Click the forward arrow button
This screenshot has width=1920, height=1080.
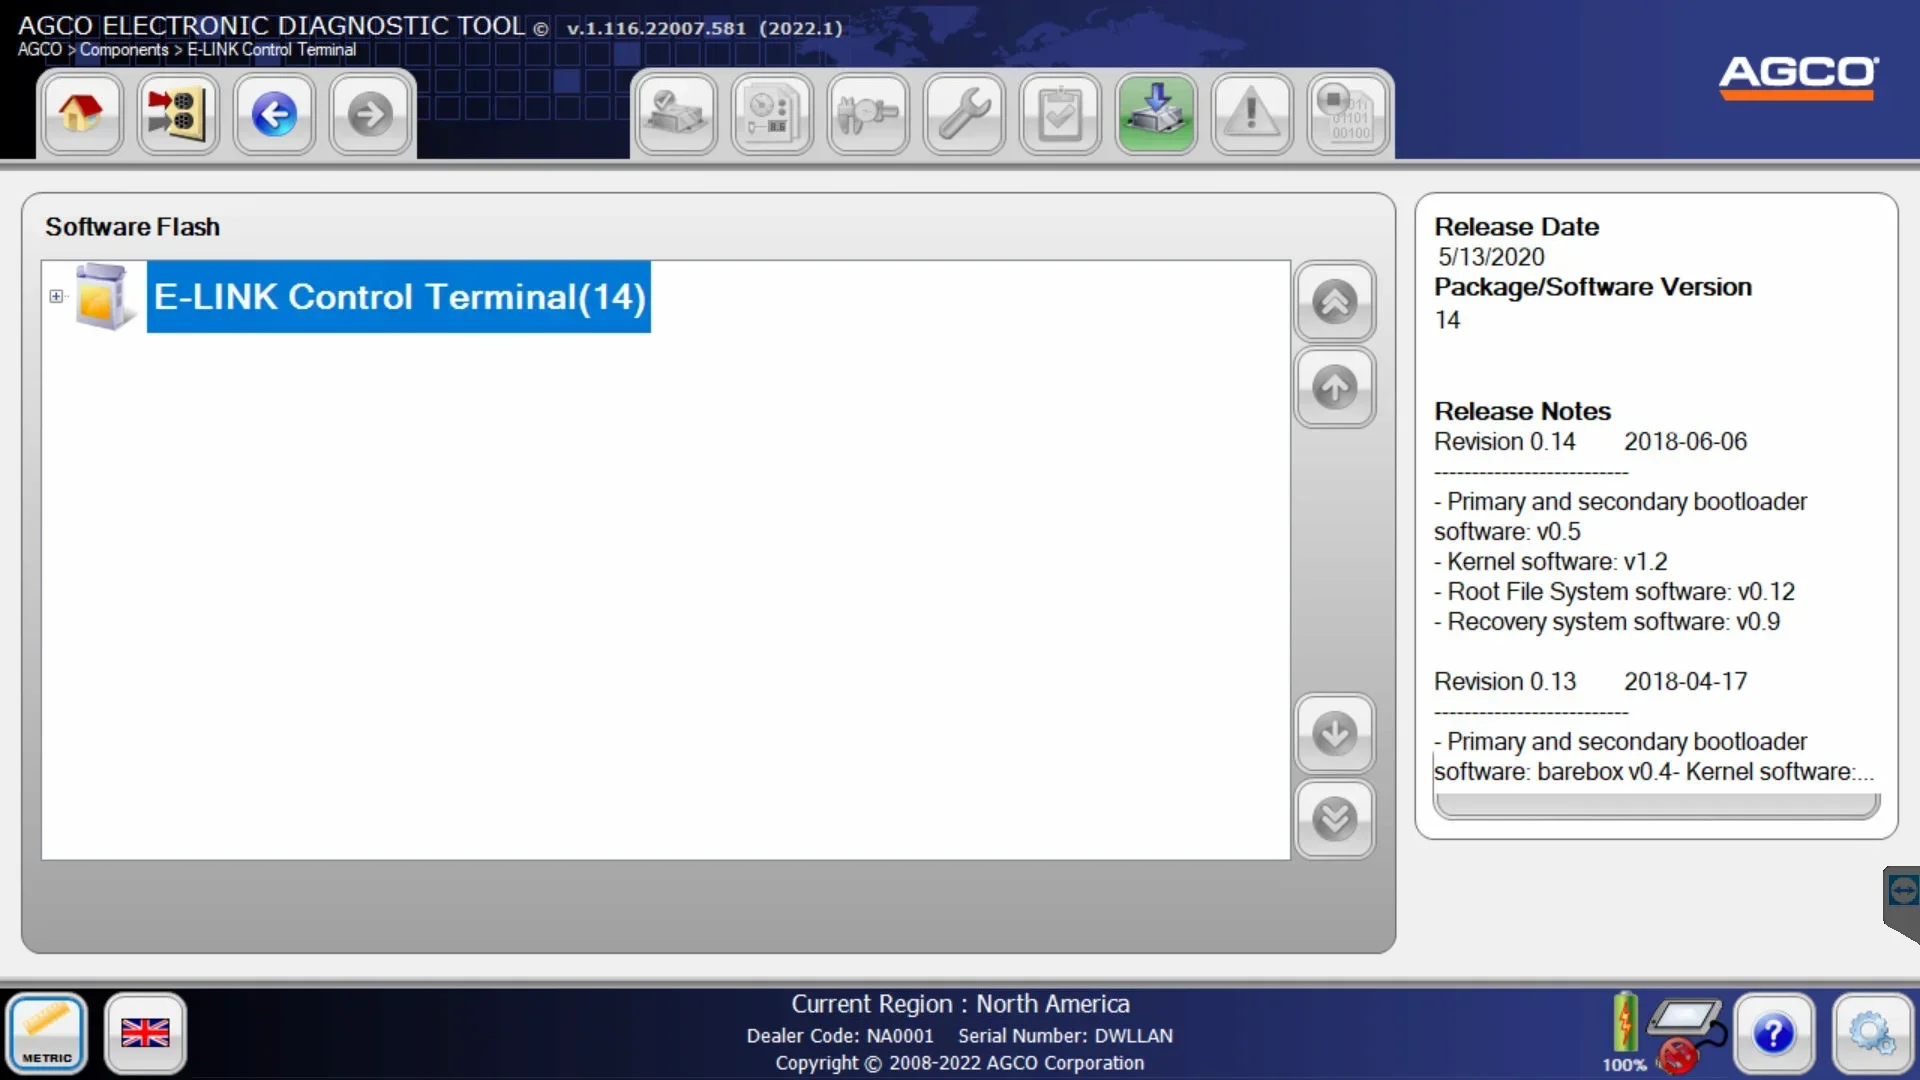click(370, 114)
